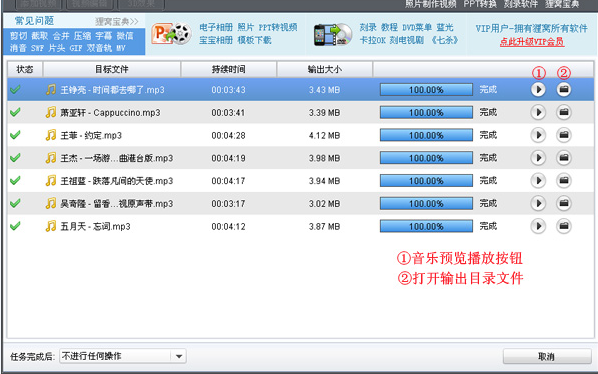Click the phone and DVD burning icon
598x374 pixels.
coord(333,35)
